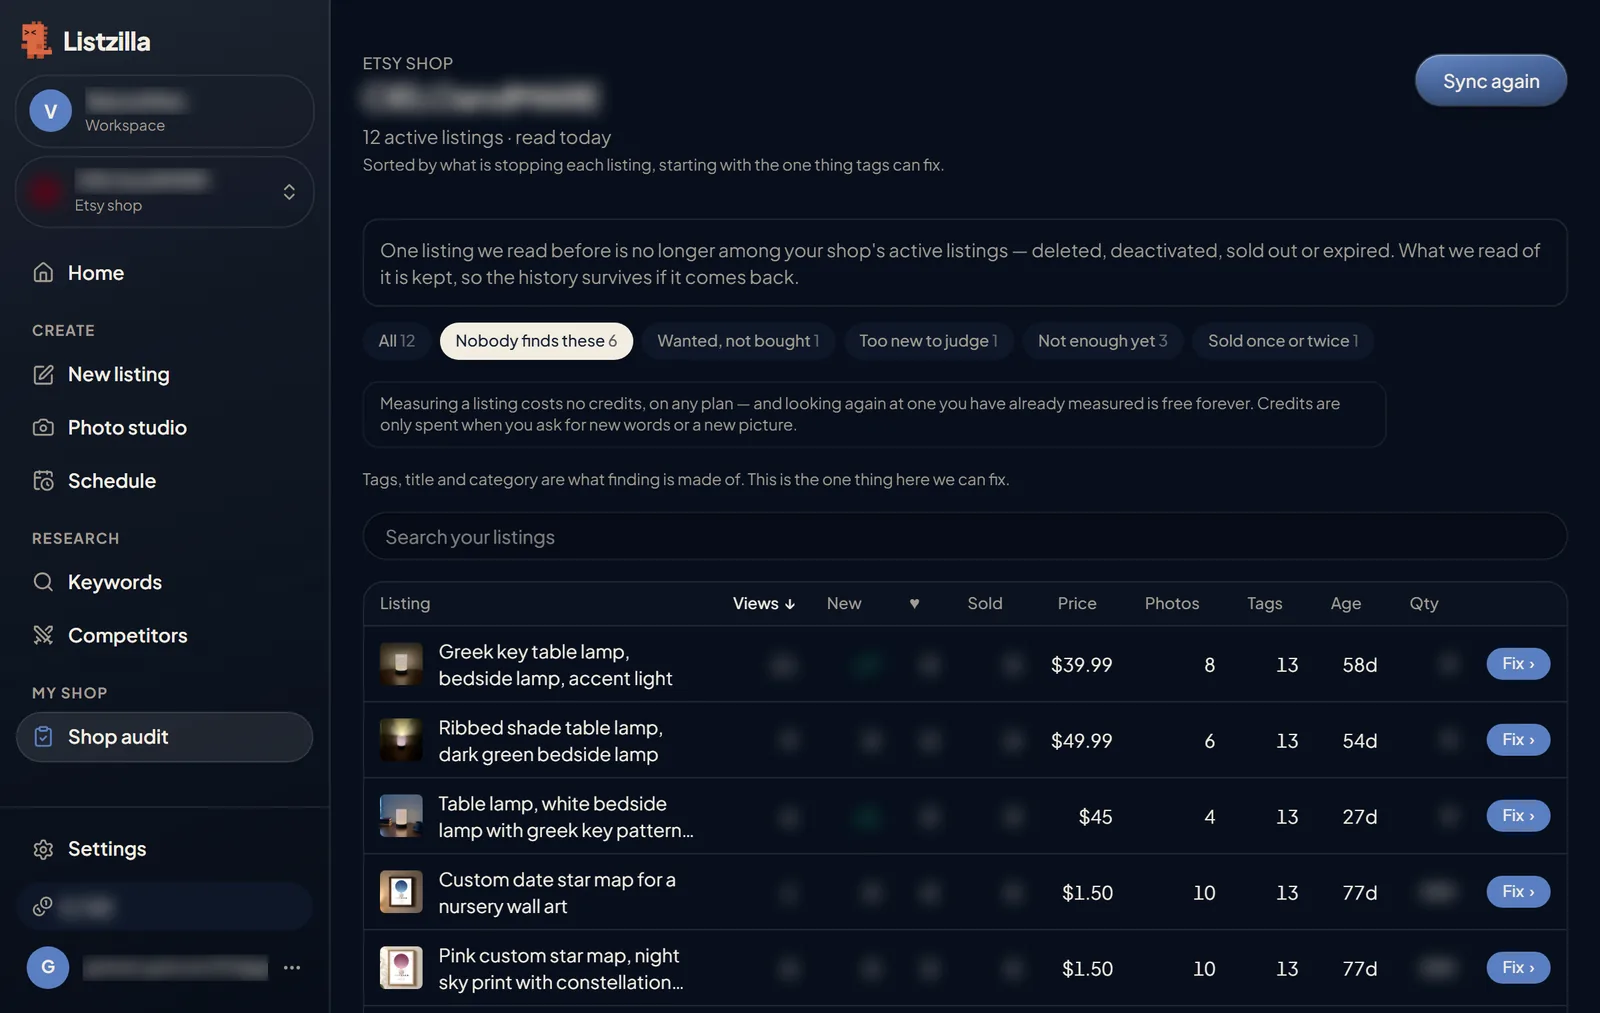
Task: Open the three-dot account menu
Action: tap(292, 967)
